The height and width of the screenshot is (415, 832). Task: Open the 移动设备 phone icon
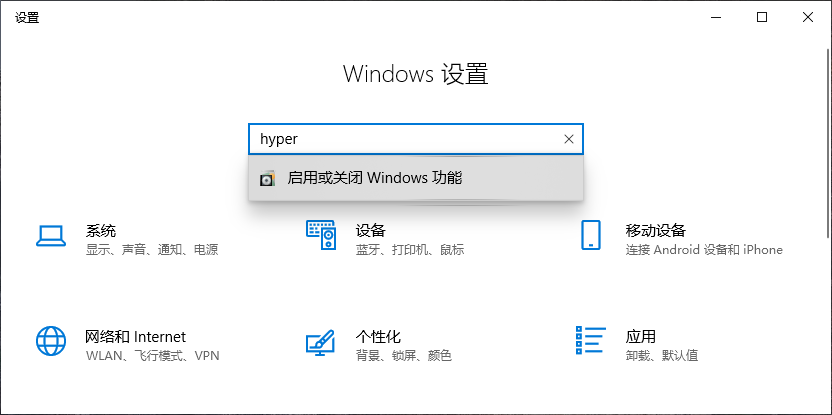pos(591,235)
